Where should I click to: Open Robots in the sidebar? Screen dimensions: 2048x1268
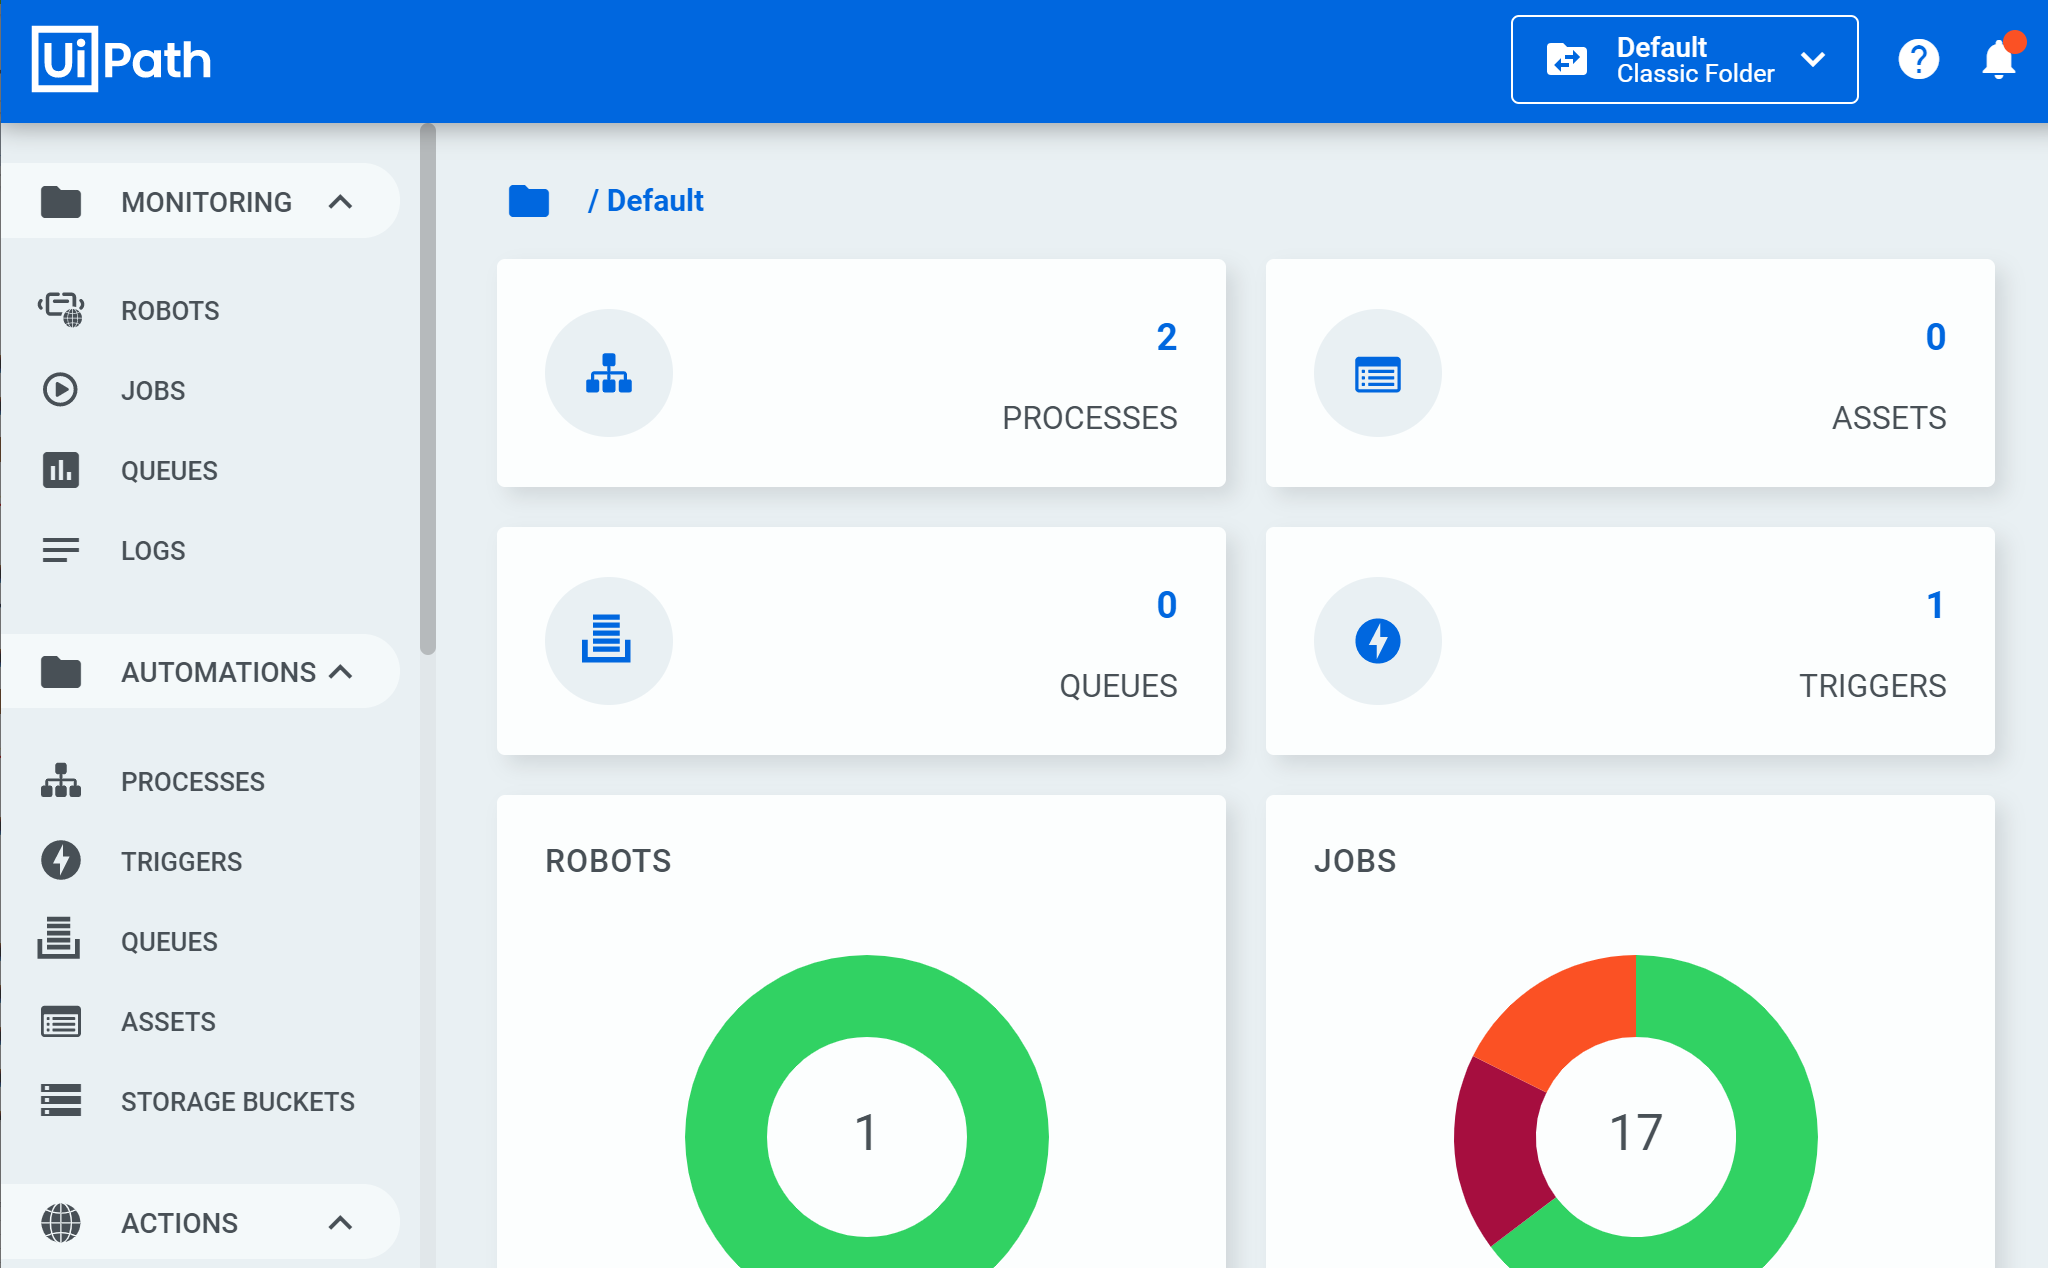[x=170, y=311]
